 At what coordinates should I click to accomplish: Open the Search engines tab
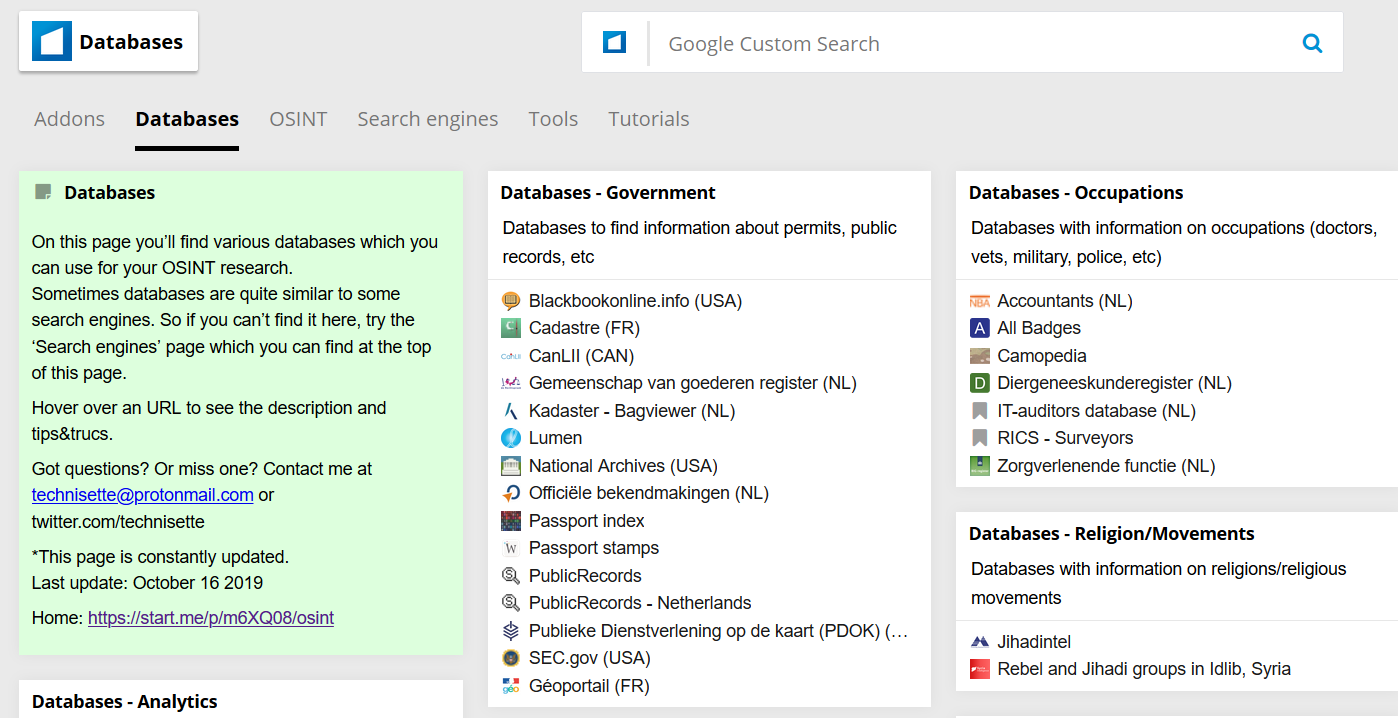point(428,119)
